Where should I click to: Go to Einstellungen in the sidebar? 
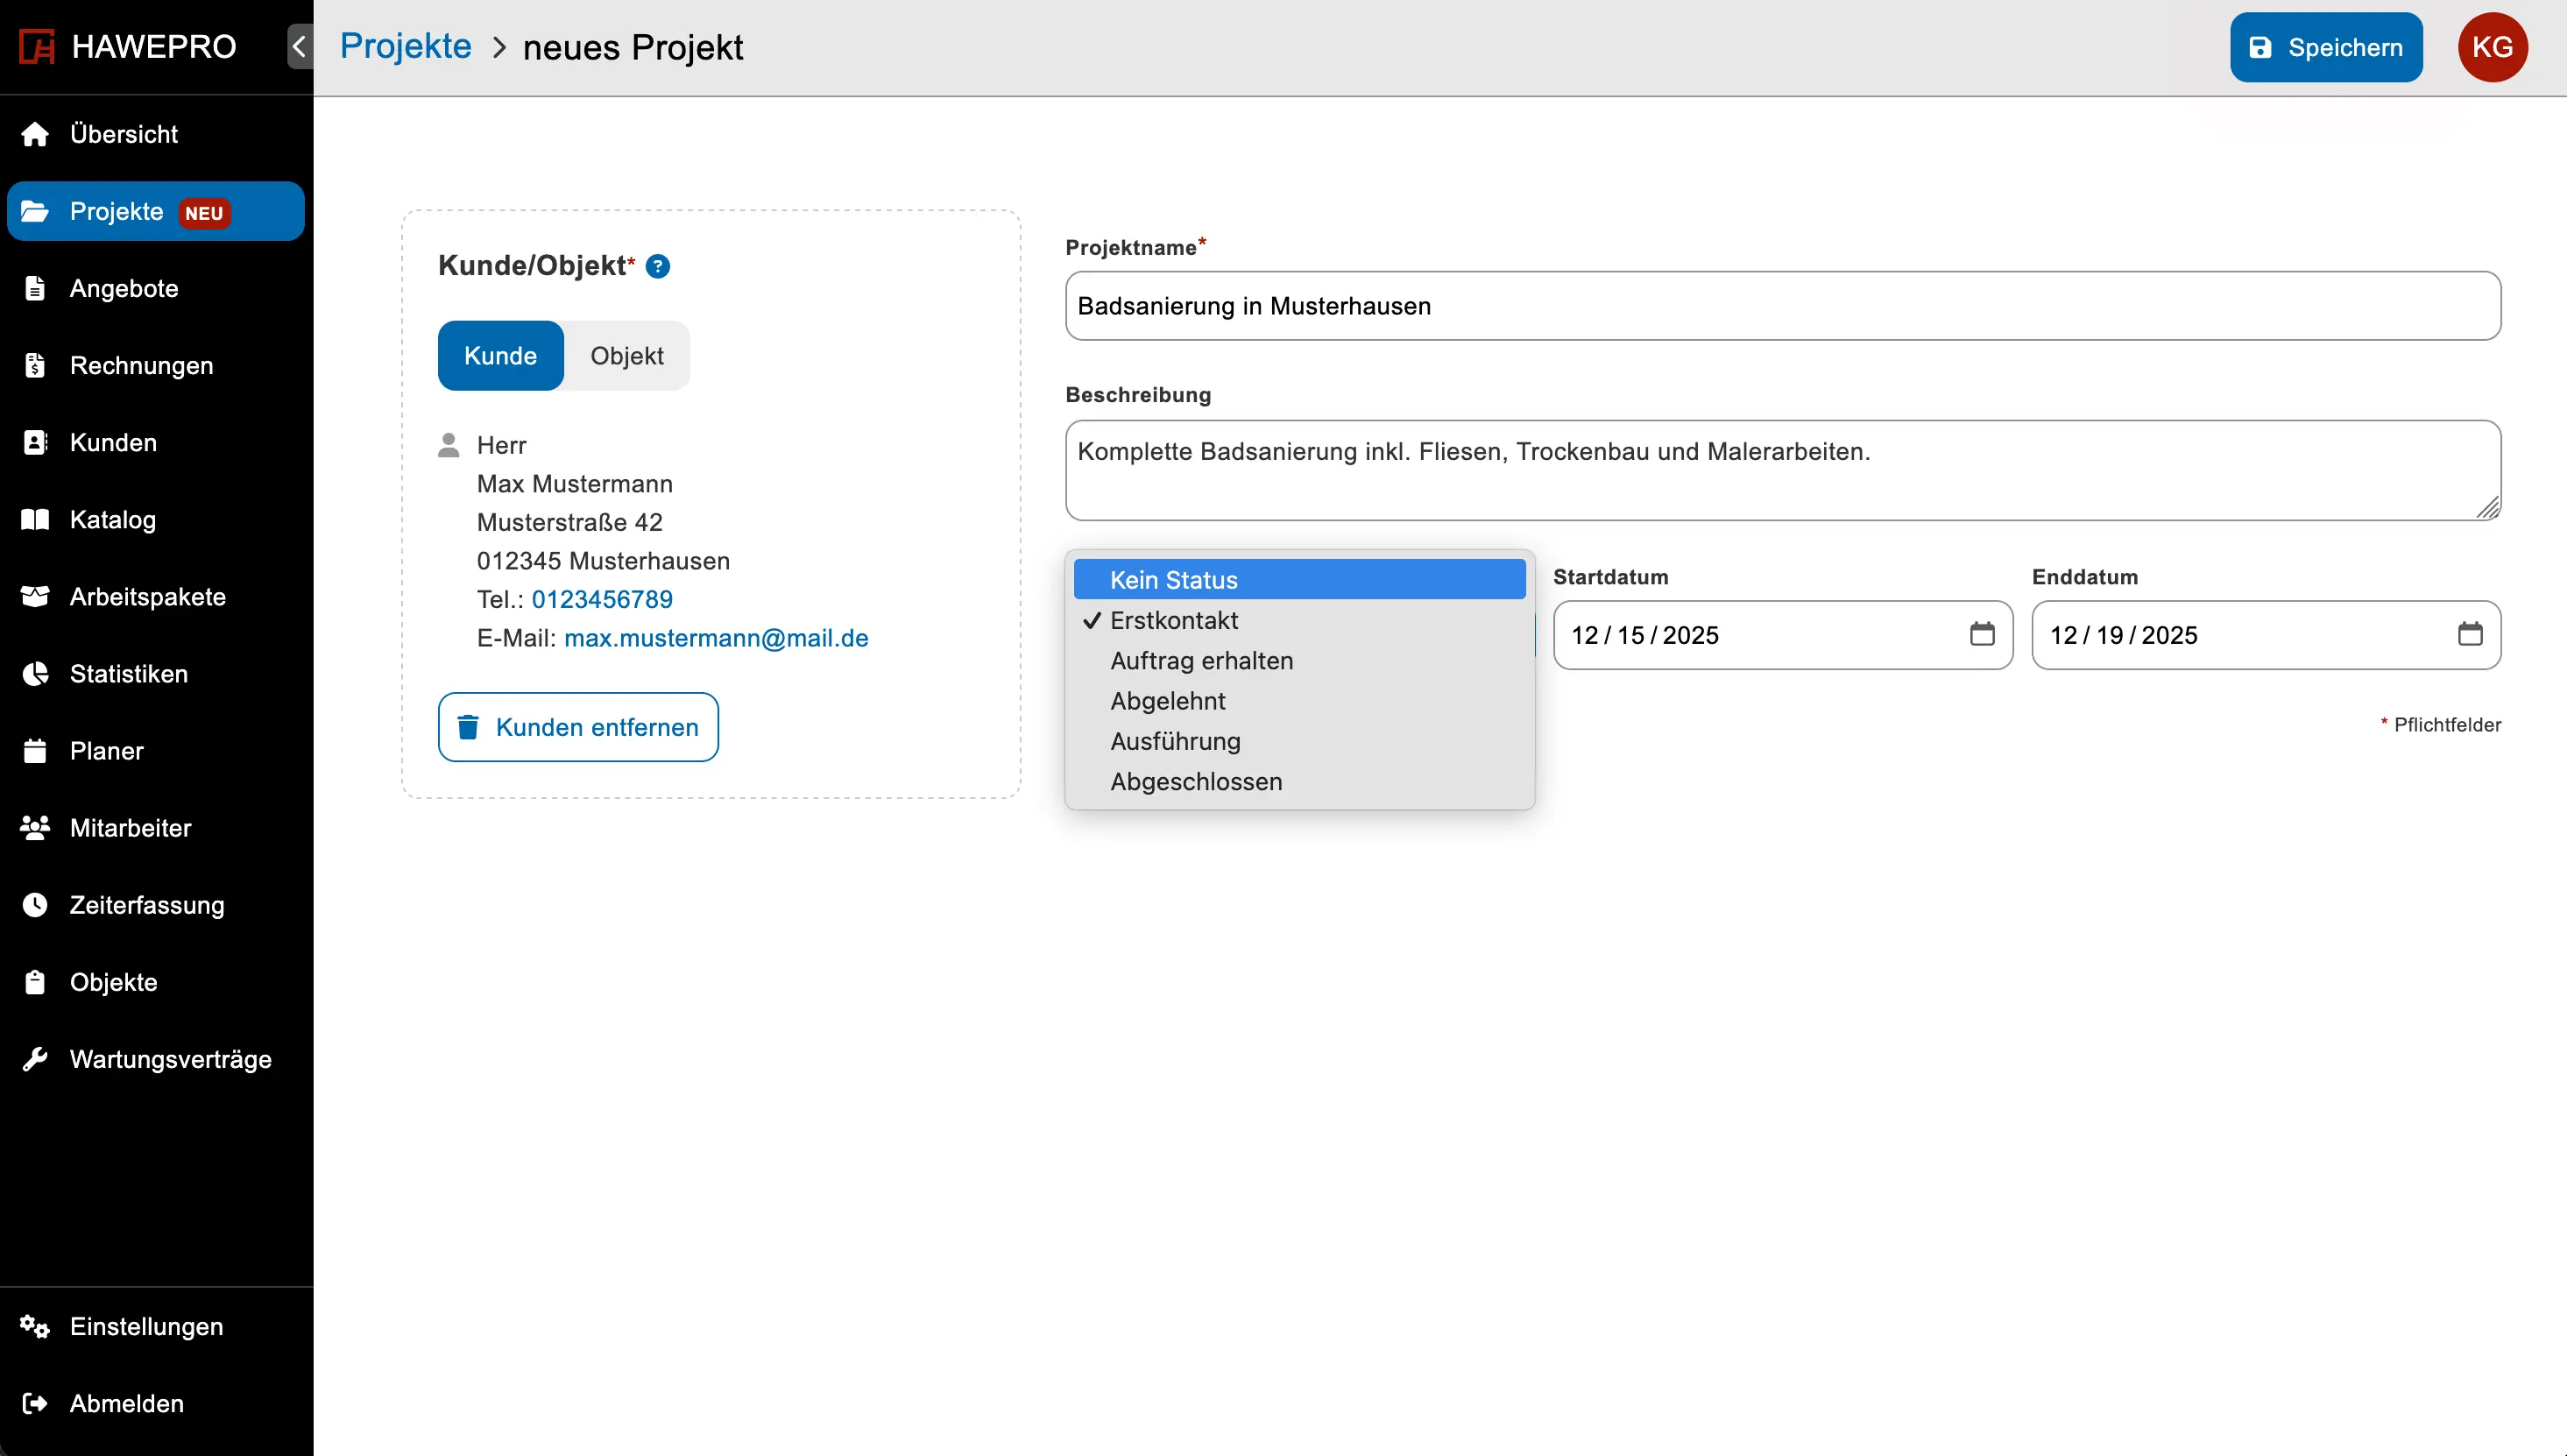click(x=146, y=1327)
